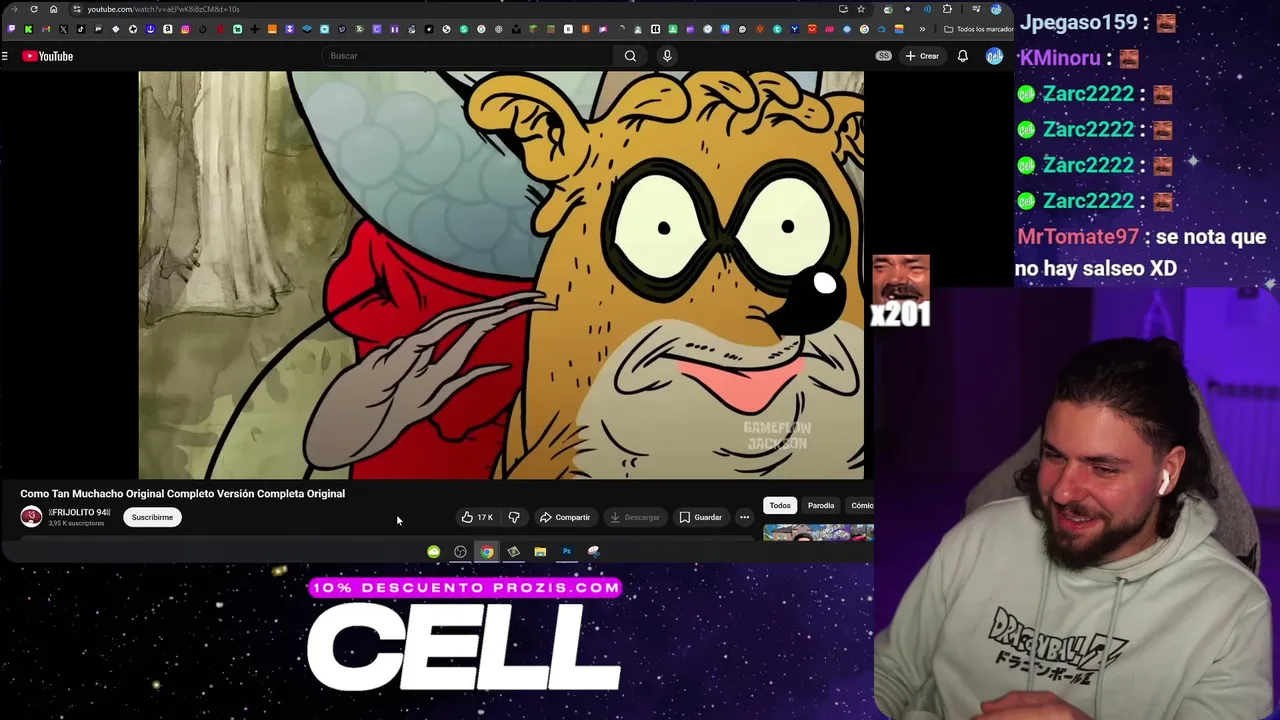Open Chrome in the taskbar
1280x720 pixels.
(x=486, y=552)
